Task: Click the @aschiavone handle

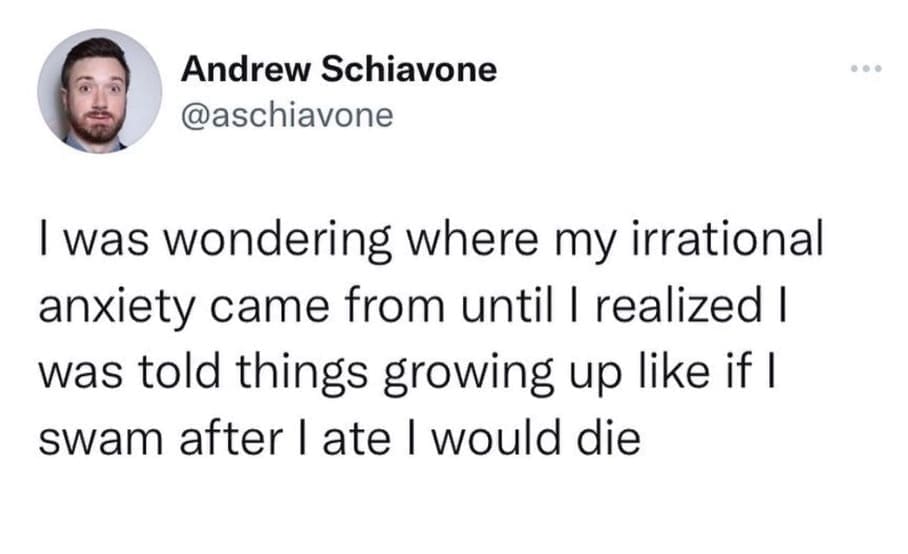Action: (x=287, y=116)
